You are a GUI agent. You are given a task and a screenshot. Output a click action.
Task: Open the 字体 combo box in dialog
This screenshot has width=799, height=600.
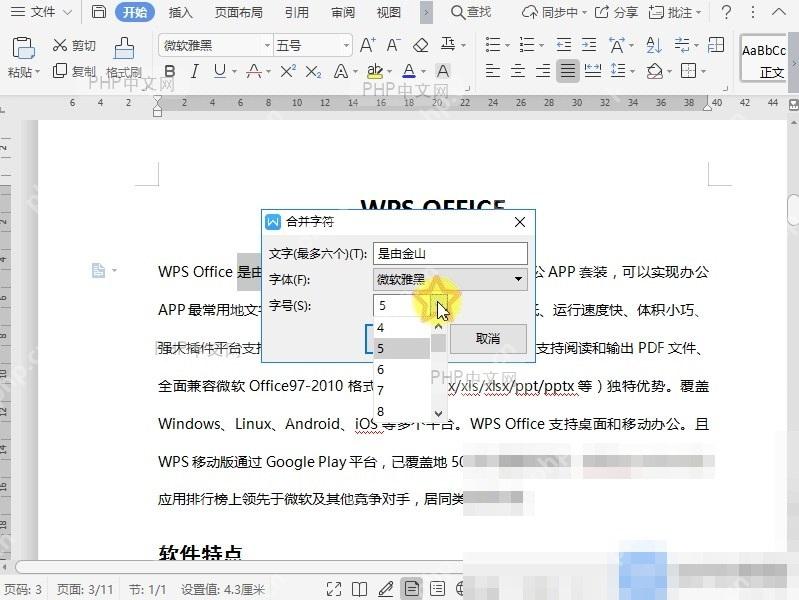[450, 279]
